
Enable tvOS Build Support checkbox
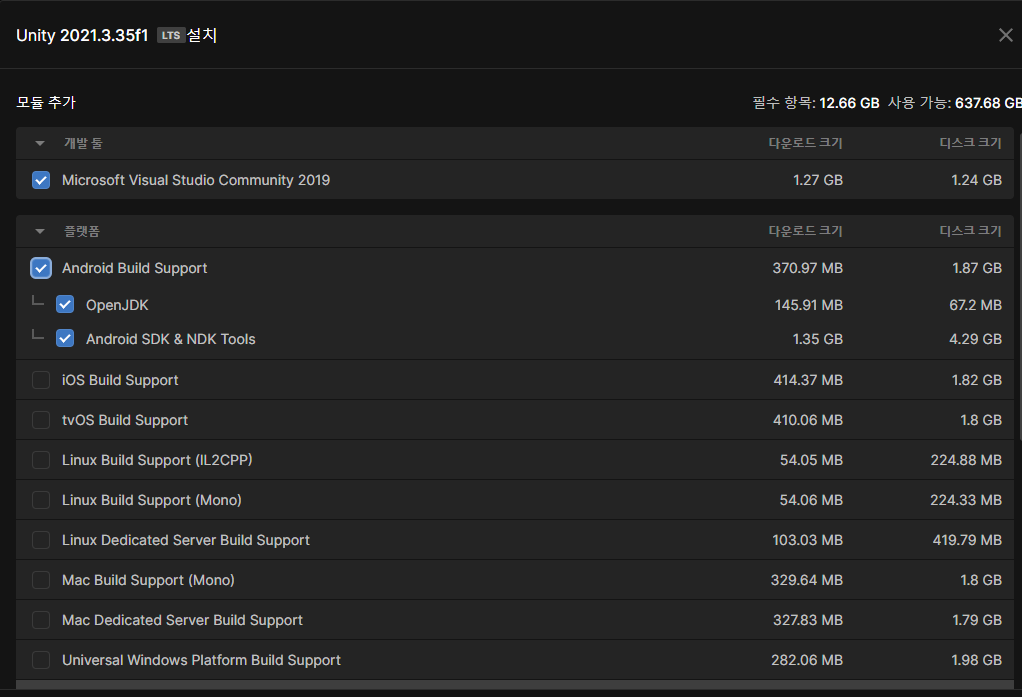[41, 420]
